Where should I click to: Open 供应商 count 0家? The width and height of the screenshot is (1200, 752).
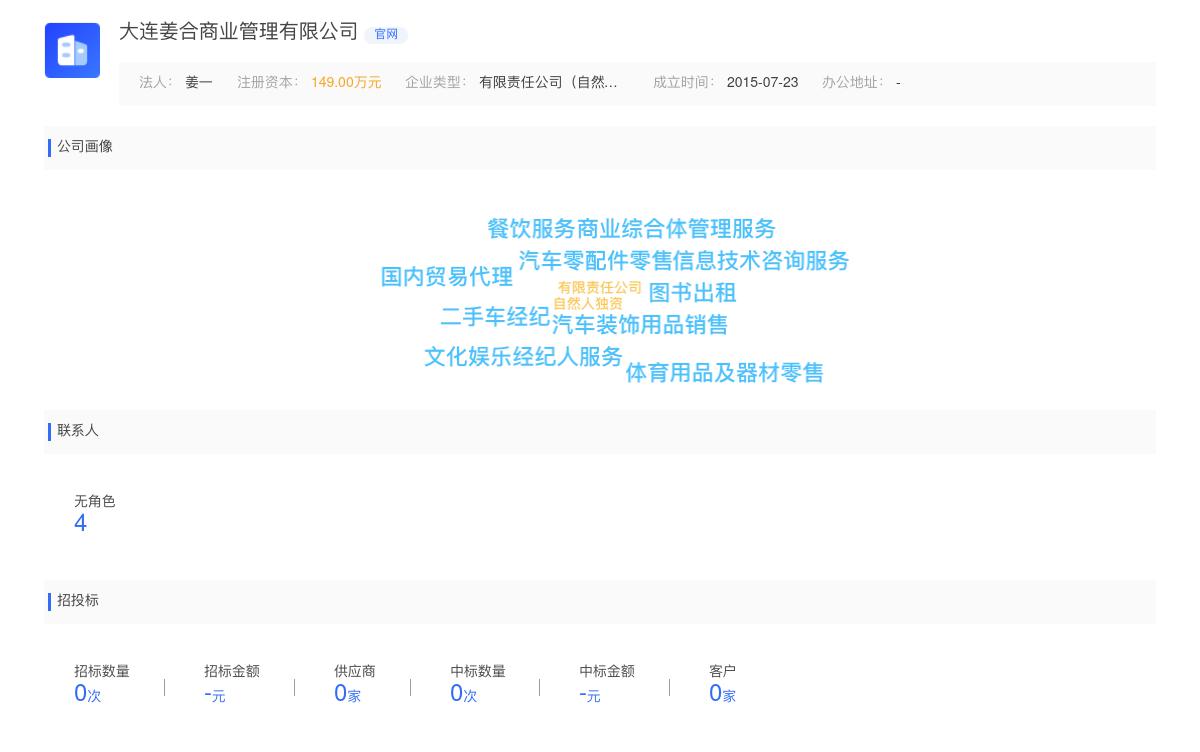click(x=347, y=694)
